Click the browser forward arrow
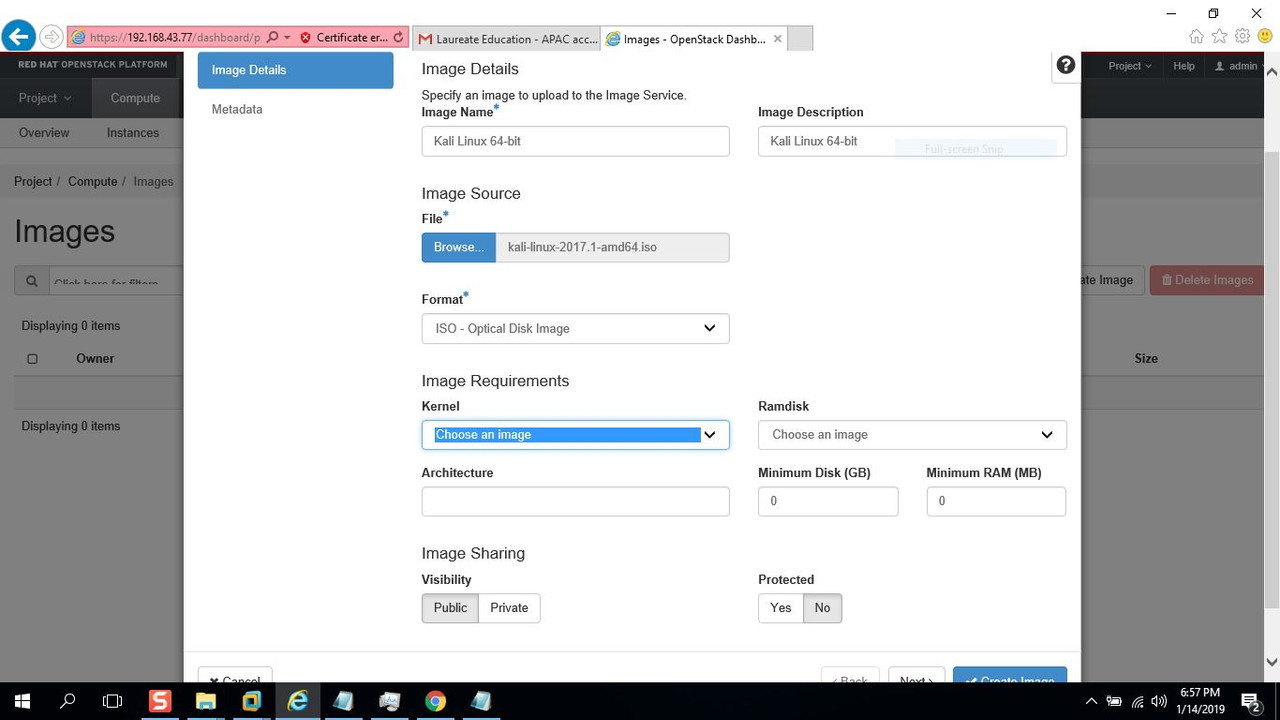The image size is (1280, 720). (51, 37)
